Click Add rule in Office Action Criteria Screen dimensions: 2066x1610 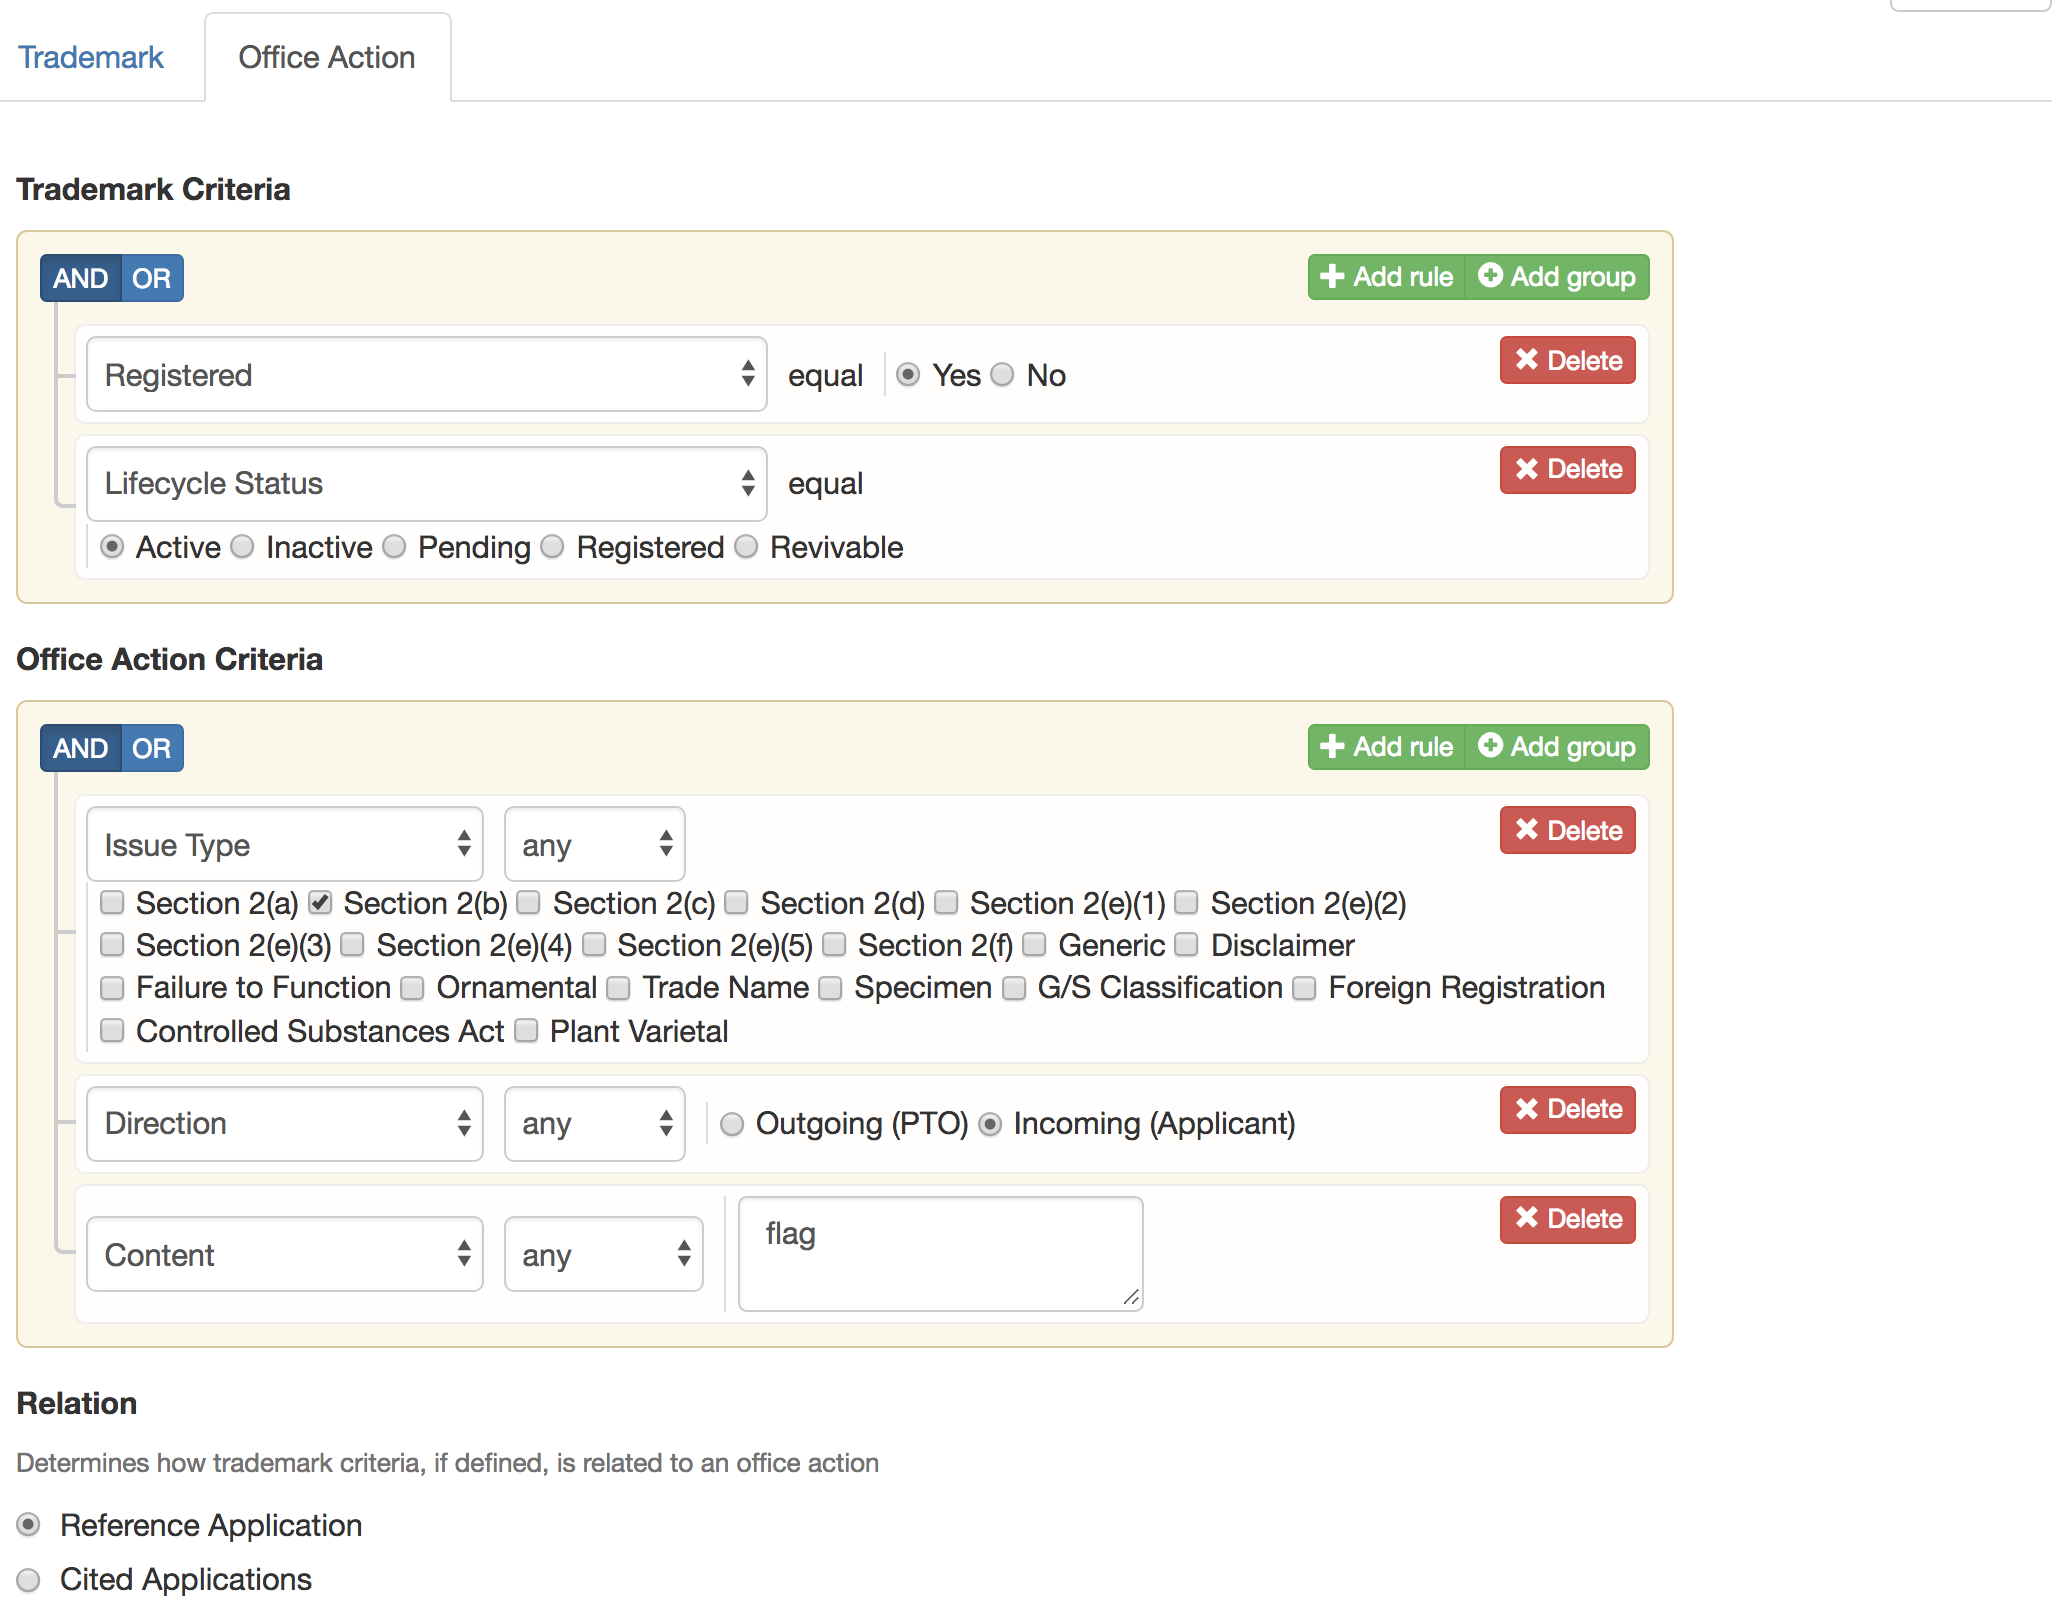(x=1386, y=747)
